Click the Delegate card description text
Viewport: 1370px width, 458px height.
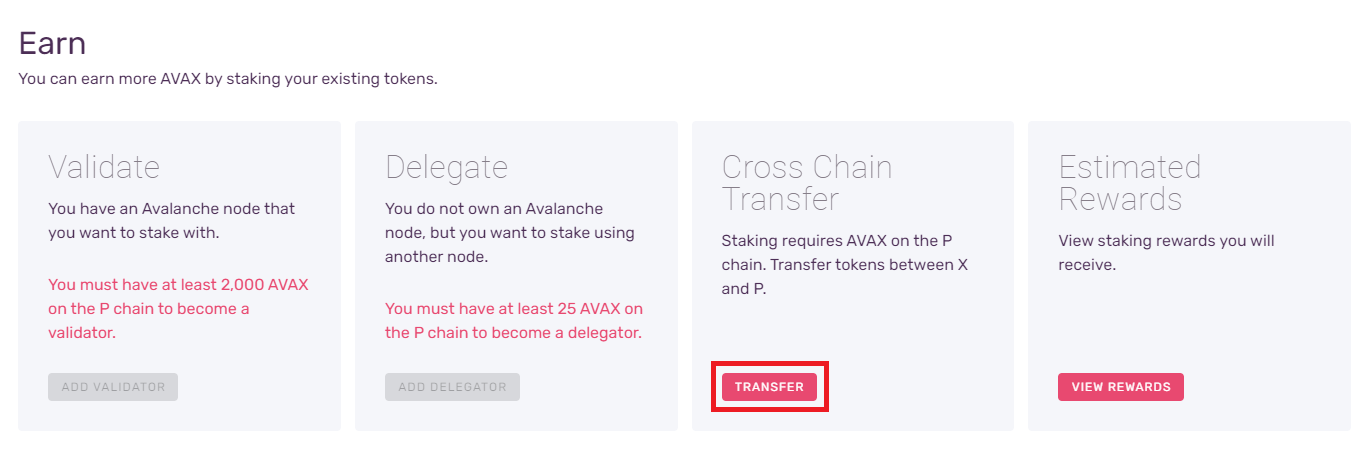[x=509, y=232]
